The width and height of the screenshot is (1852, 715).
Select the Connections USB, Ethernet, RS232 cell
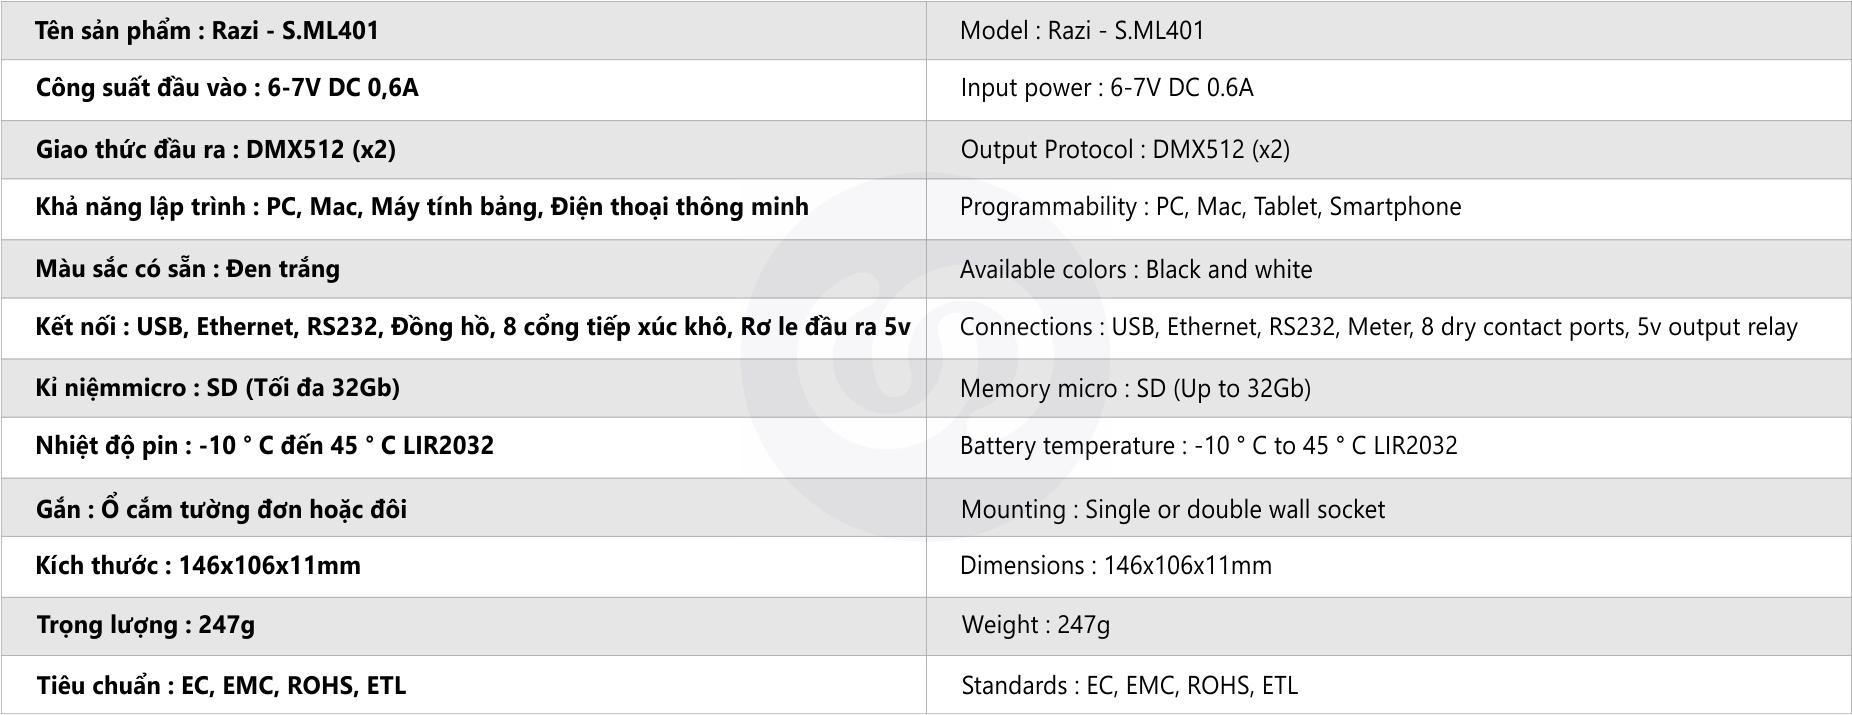pyautogui.click(x=1378, y=327)
